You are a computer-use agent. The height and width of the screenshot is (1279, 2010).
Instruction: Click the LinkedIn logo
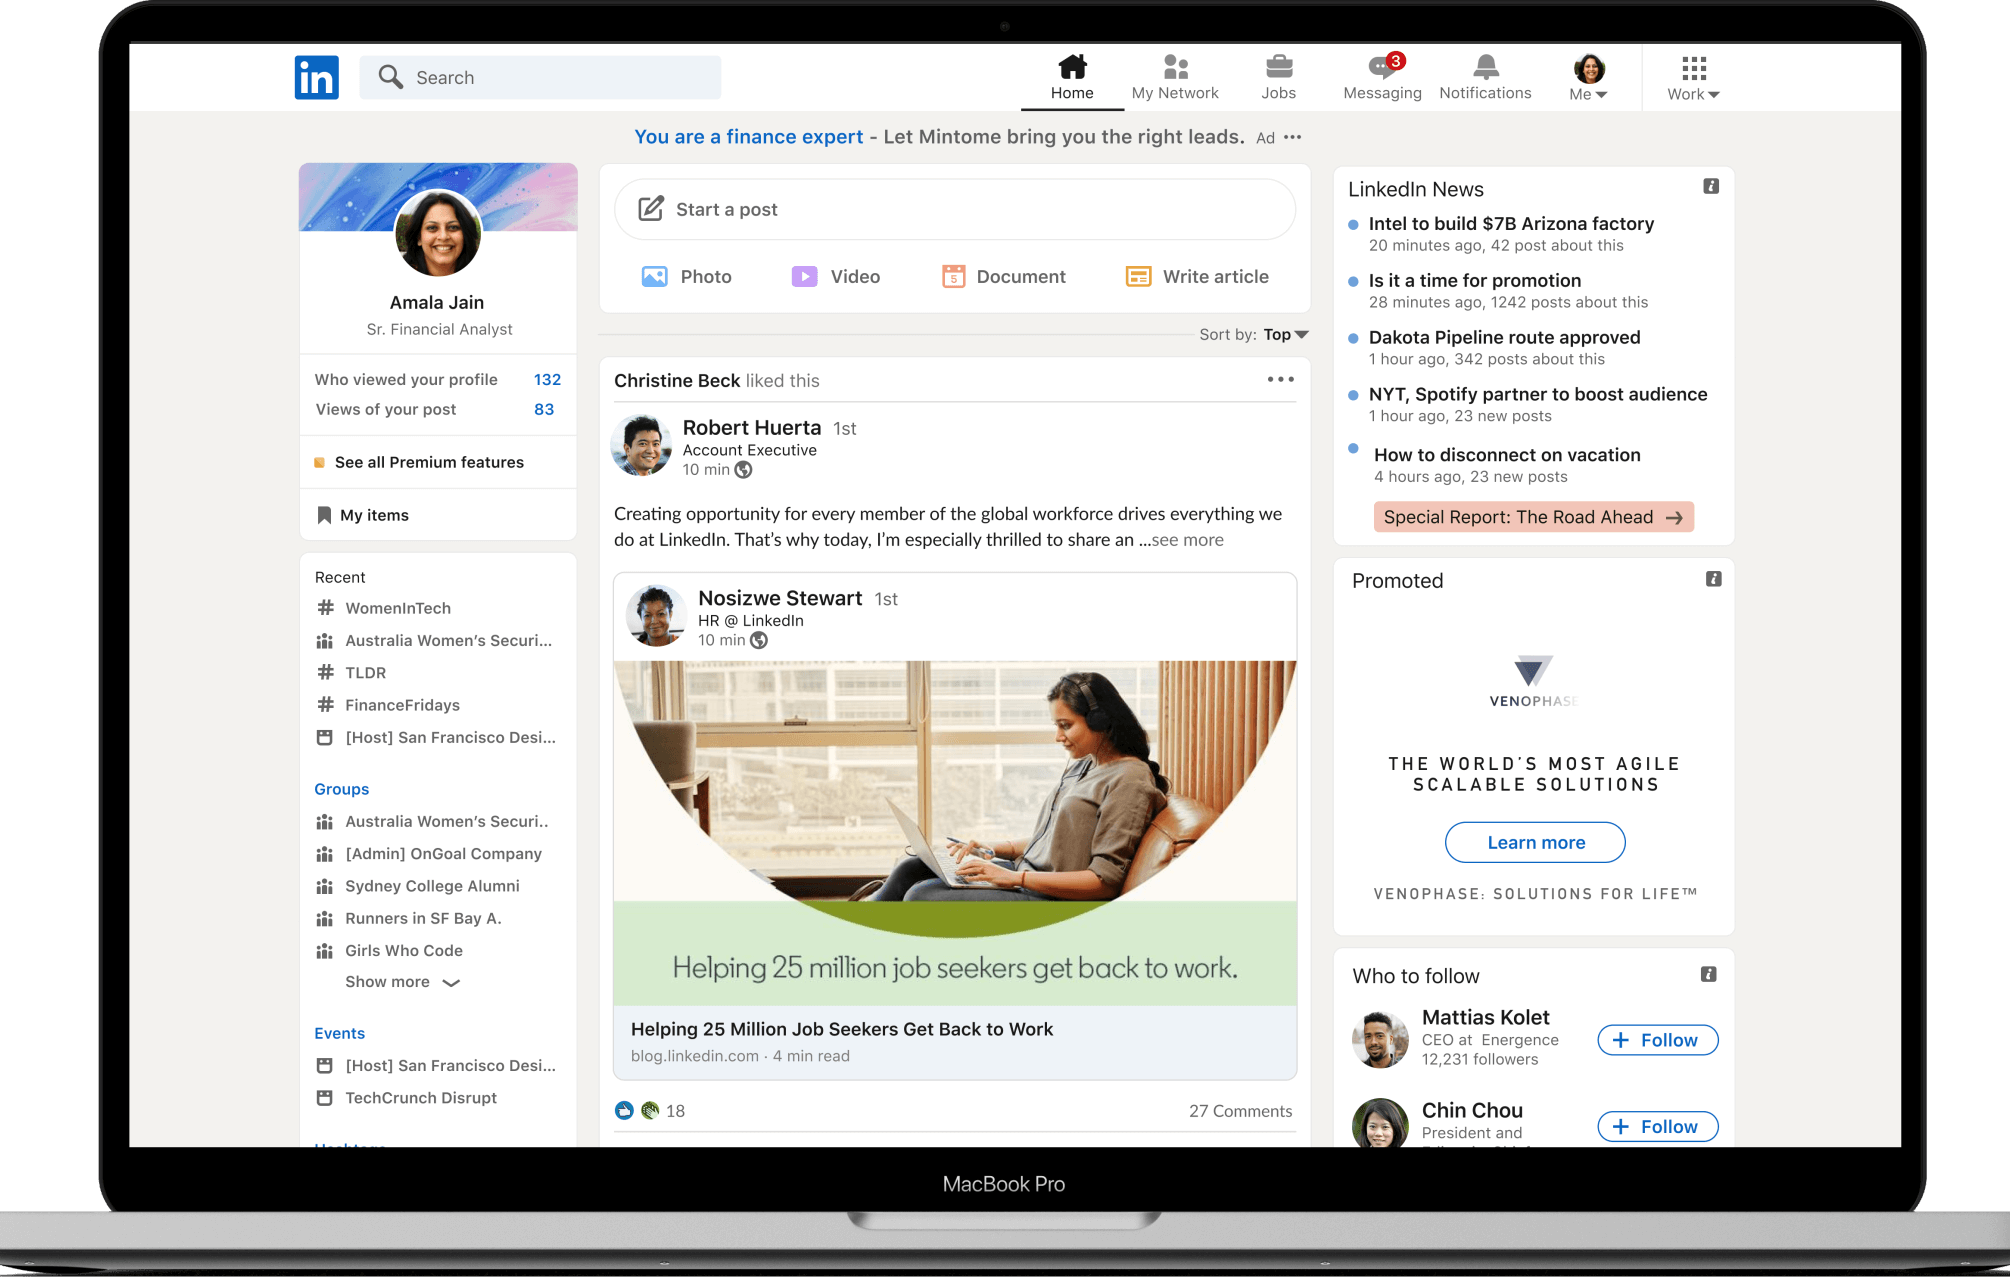[316, 77]
